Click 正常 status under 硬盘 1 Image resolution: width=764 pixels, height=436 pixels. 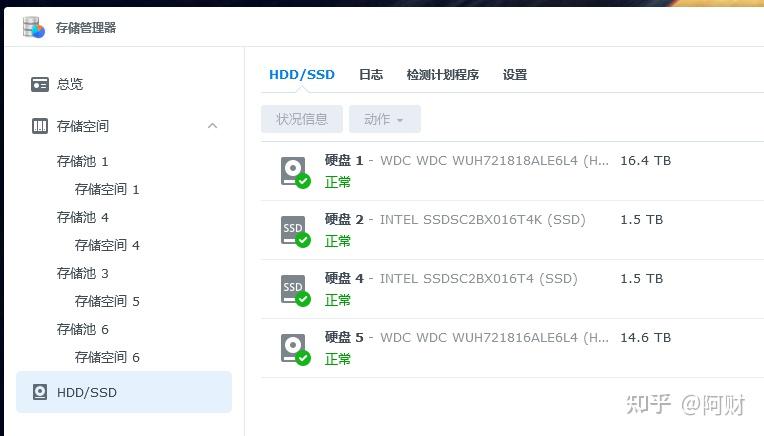tap(338, 182)
